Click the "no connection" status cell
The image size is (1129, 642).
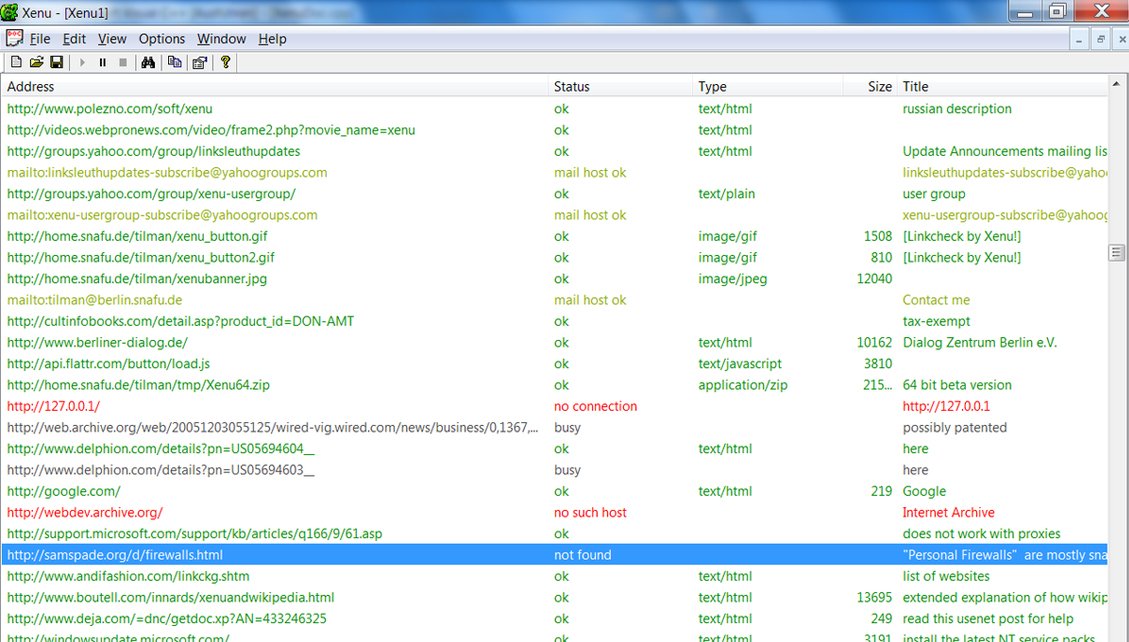point(595,406)
